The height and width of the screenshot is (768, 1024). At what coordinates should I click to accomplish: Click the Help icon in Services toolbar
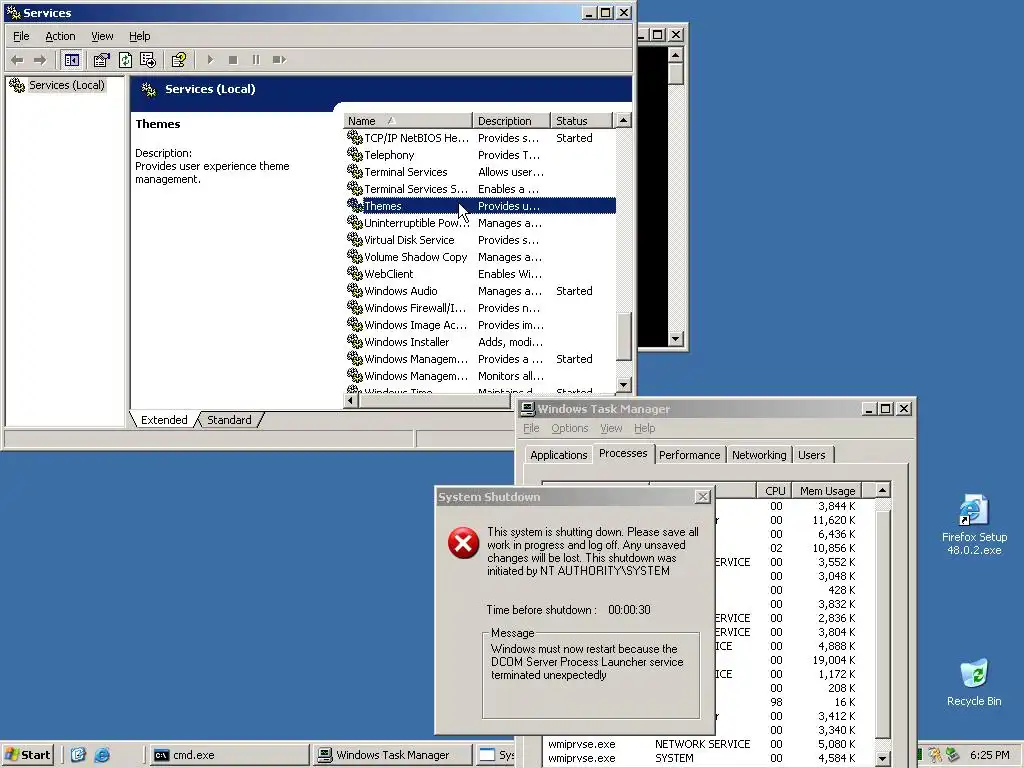(x=178, y=60)
